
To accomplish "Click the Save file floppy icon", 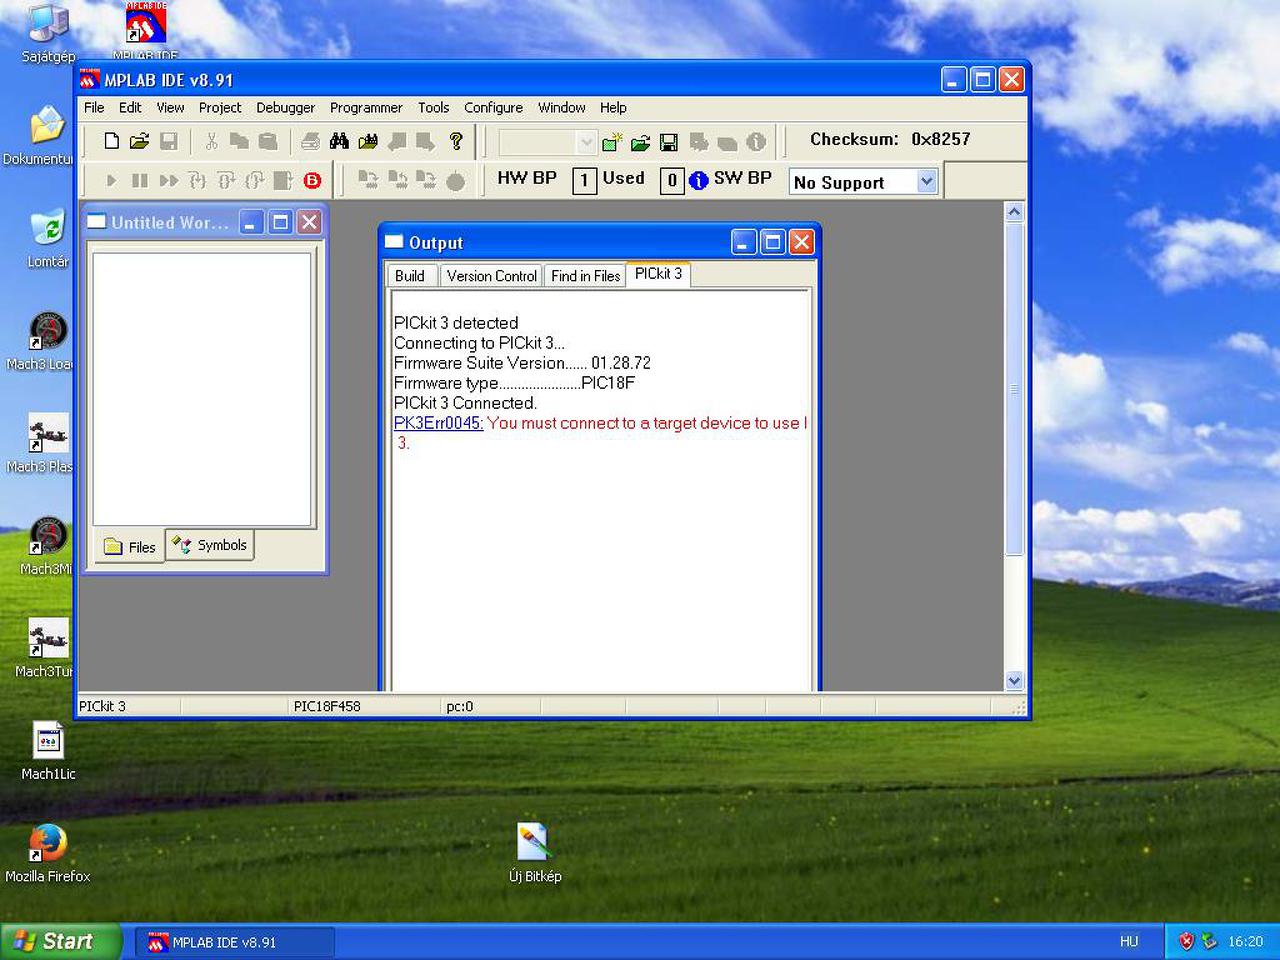I will (x=168, y=141).
